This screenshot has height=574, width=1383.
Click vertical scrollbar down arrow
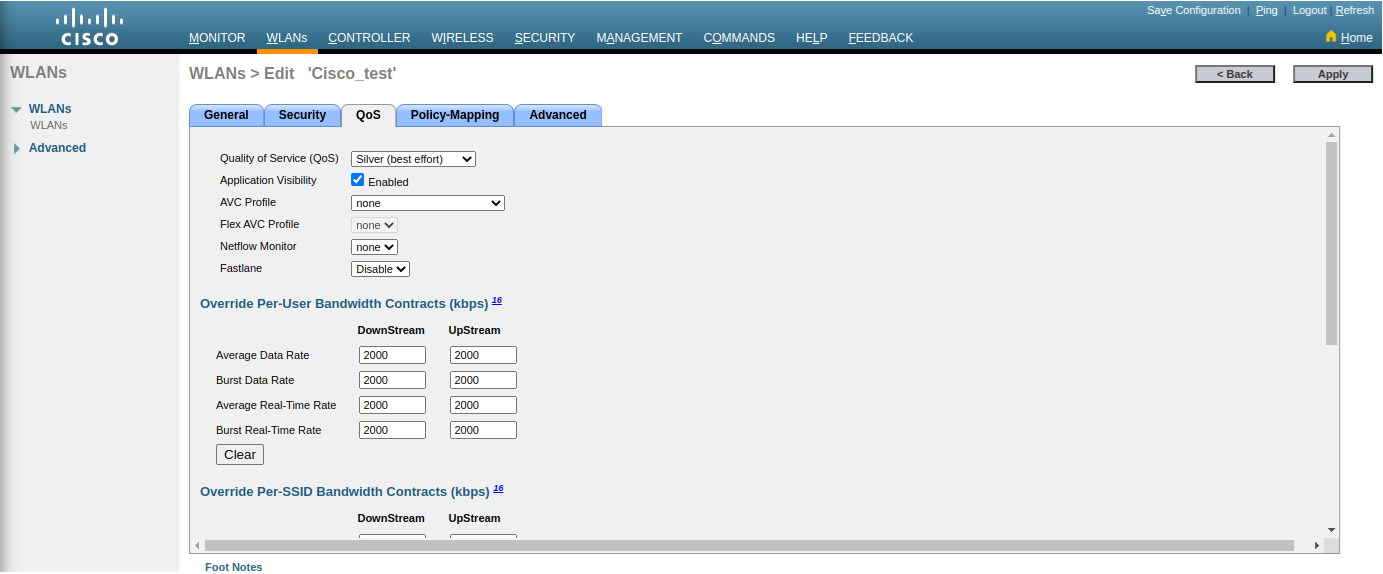tap(1331, 530)
